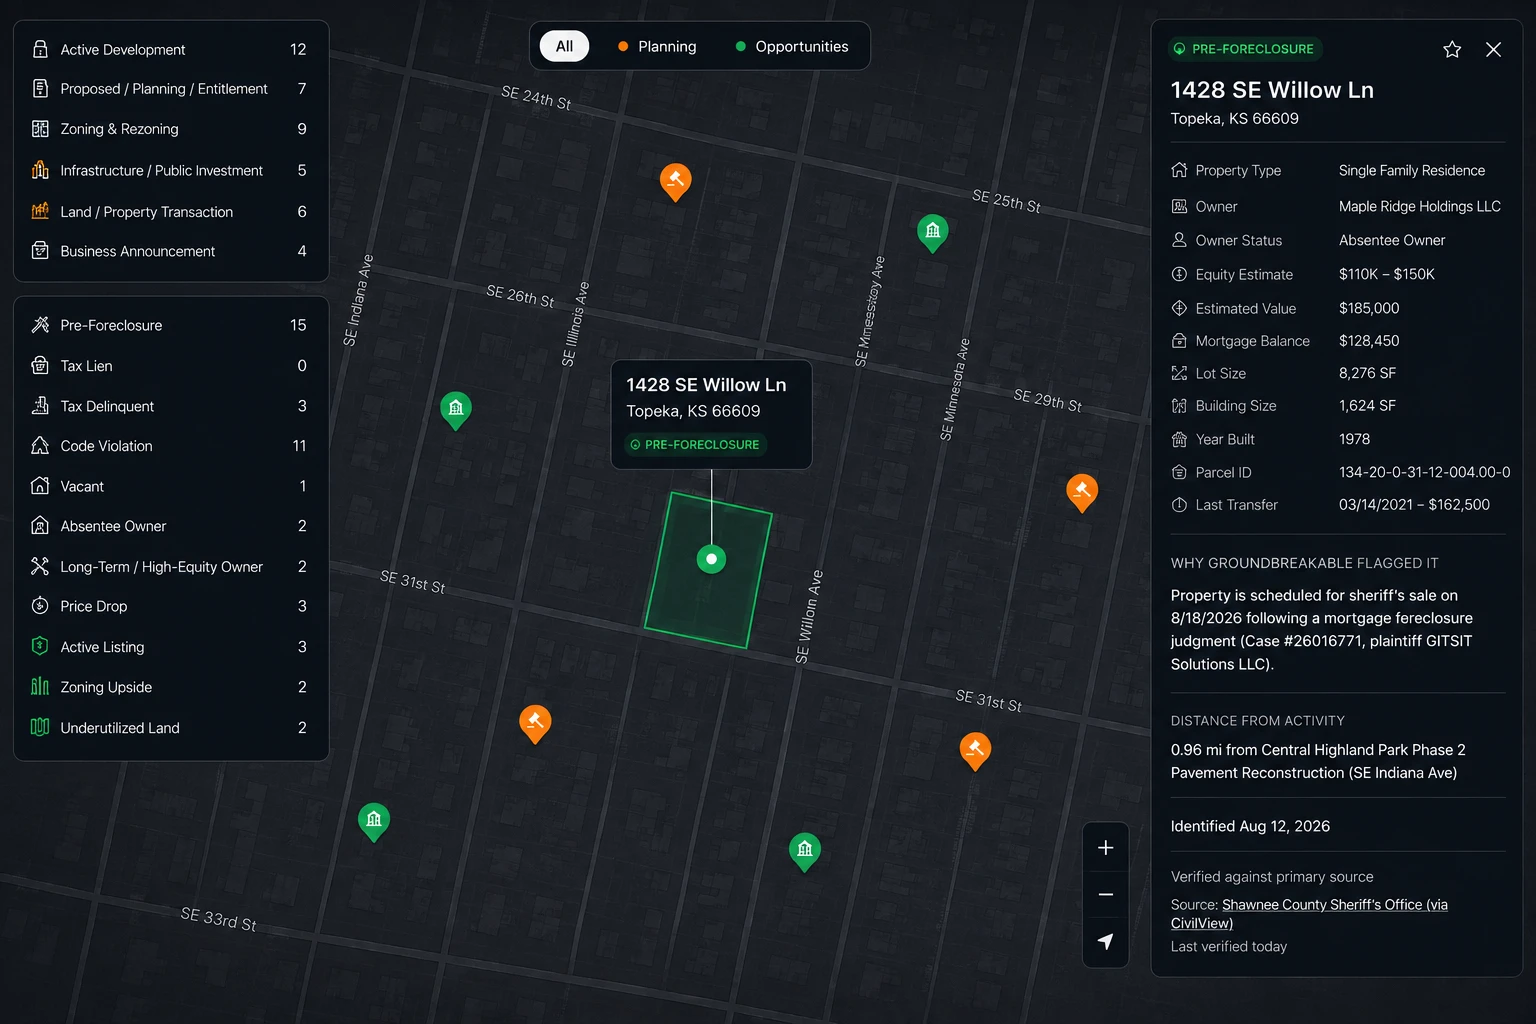Filter by Active Listing category
The height and width of the screenshot is (1024, 1536).
pos(171,646)
